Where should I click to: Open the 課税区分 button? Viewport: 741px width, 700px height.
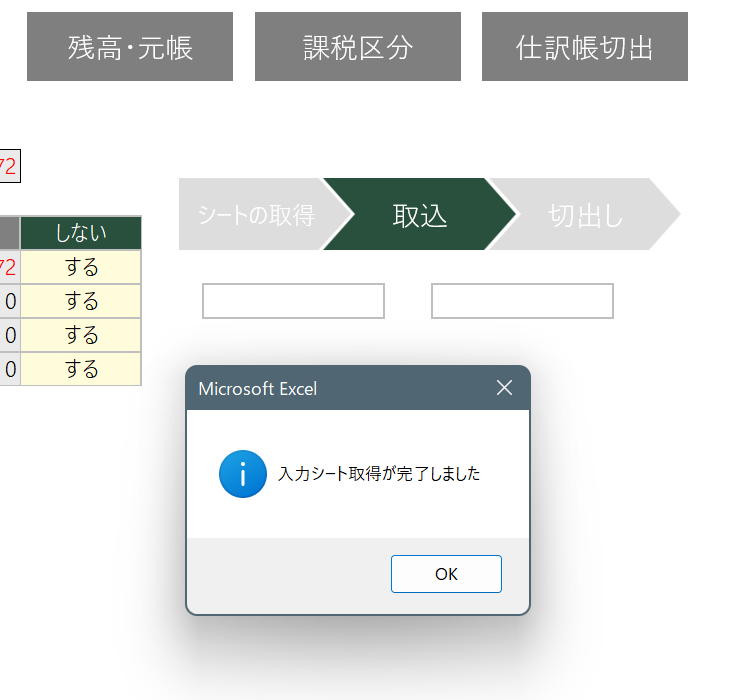(x=358, y=47)
